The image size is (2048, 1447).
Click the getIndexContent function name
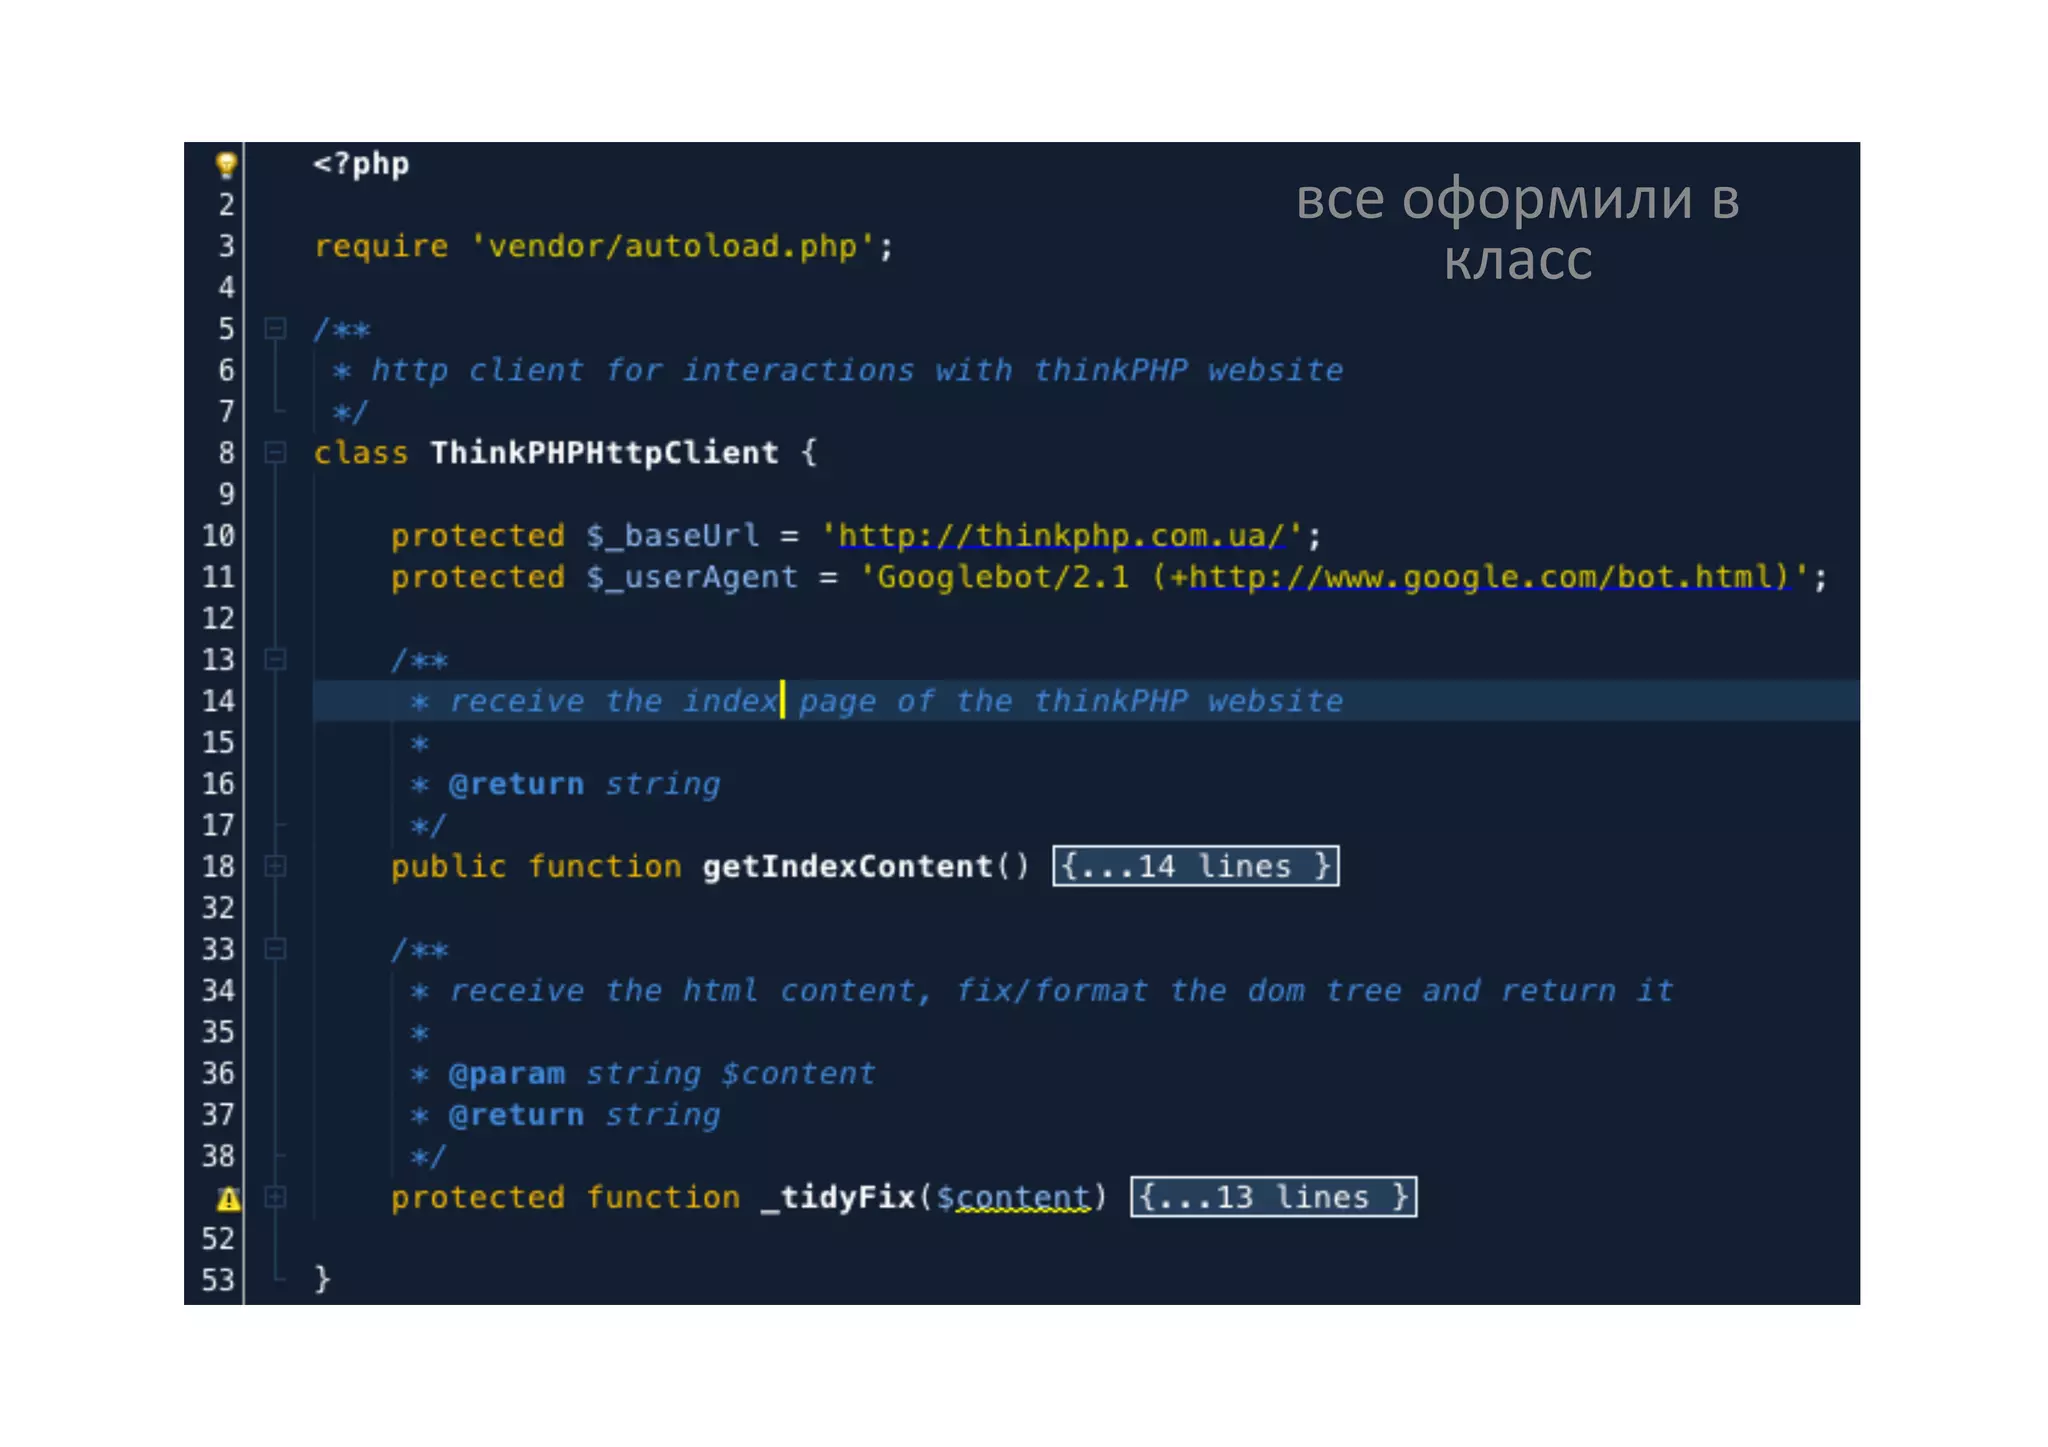(x=847, y=866)
